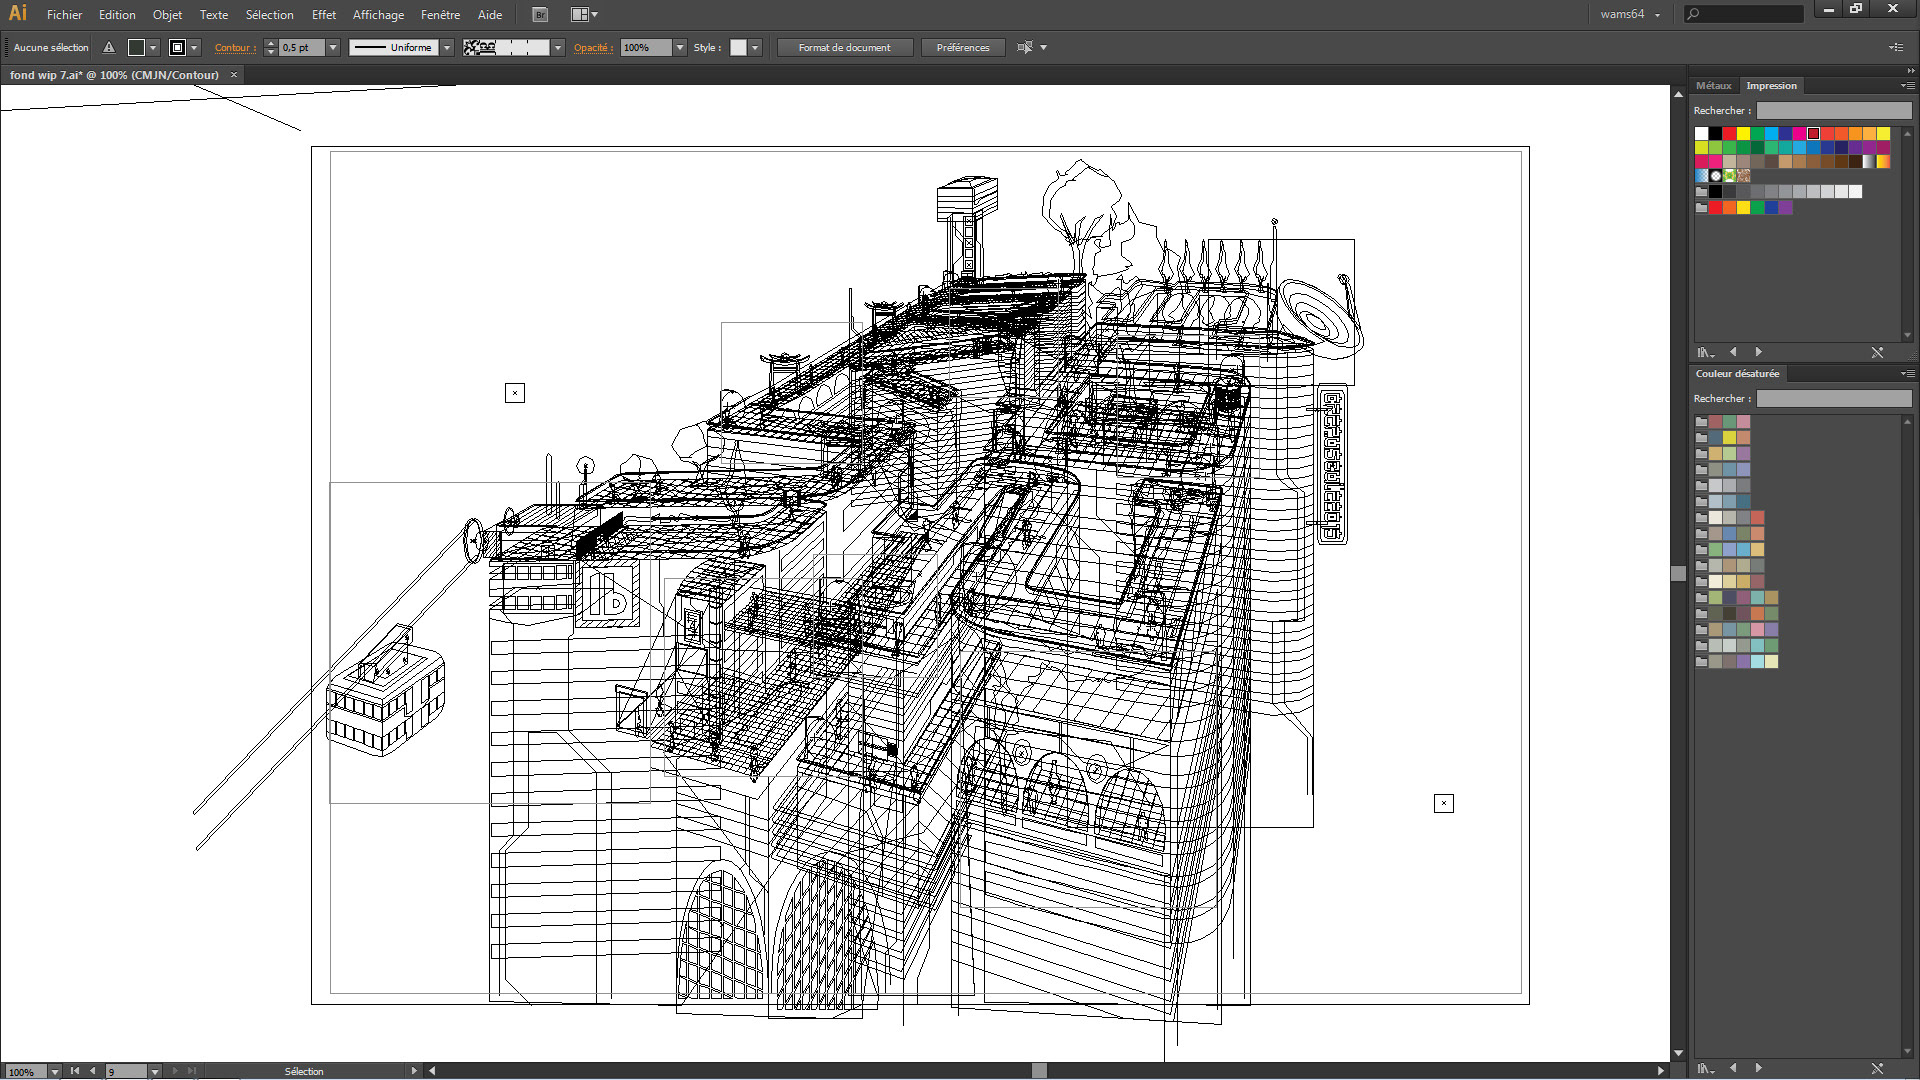The width and height of the screenshot is (1920, 1080).
Task: Open the Effet menu
Action: pos(323,15)
